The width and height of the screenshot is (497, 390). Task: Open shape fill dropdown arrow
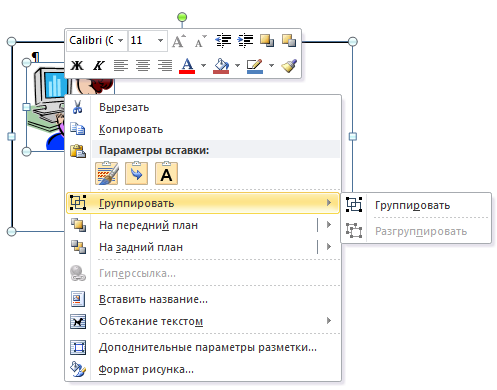pyautogui.click(x=237, y=65)
